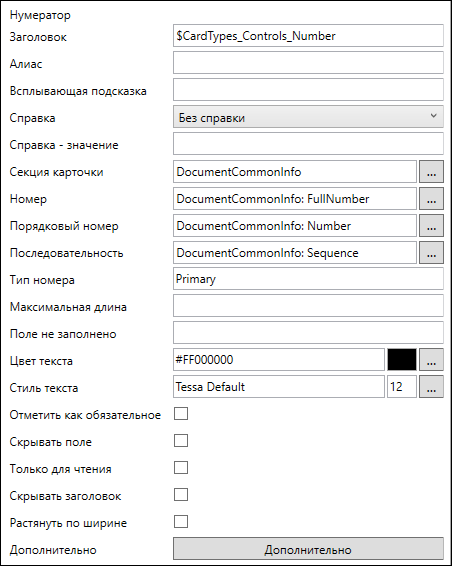Expand the Справка dropdown showing Без справки
The image size is (452, 566).
[308, 117]
